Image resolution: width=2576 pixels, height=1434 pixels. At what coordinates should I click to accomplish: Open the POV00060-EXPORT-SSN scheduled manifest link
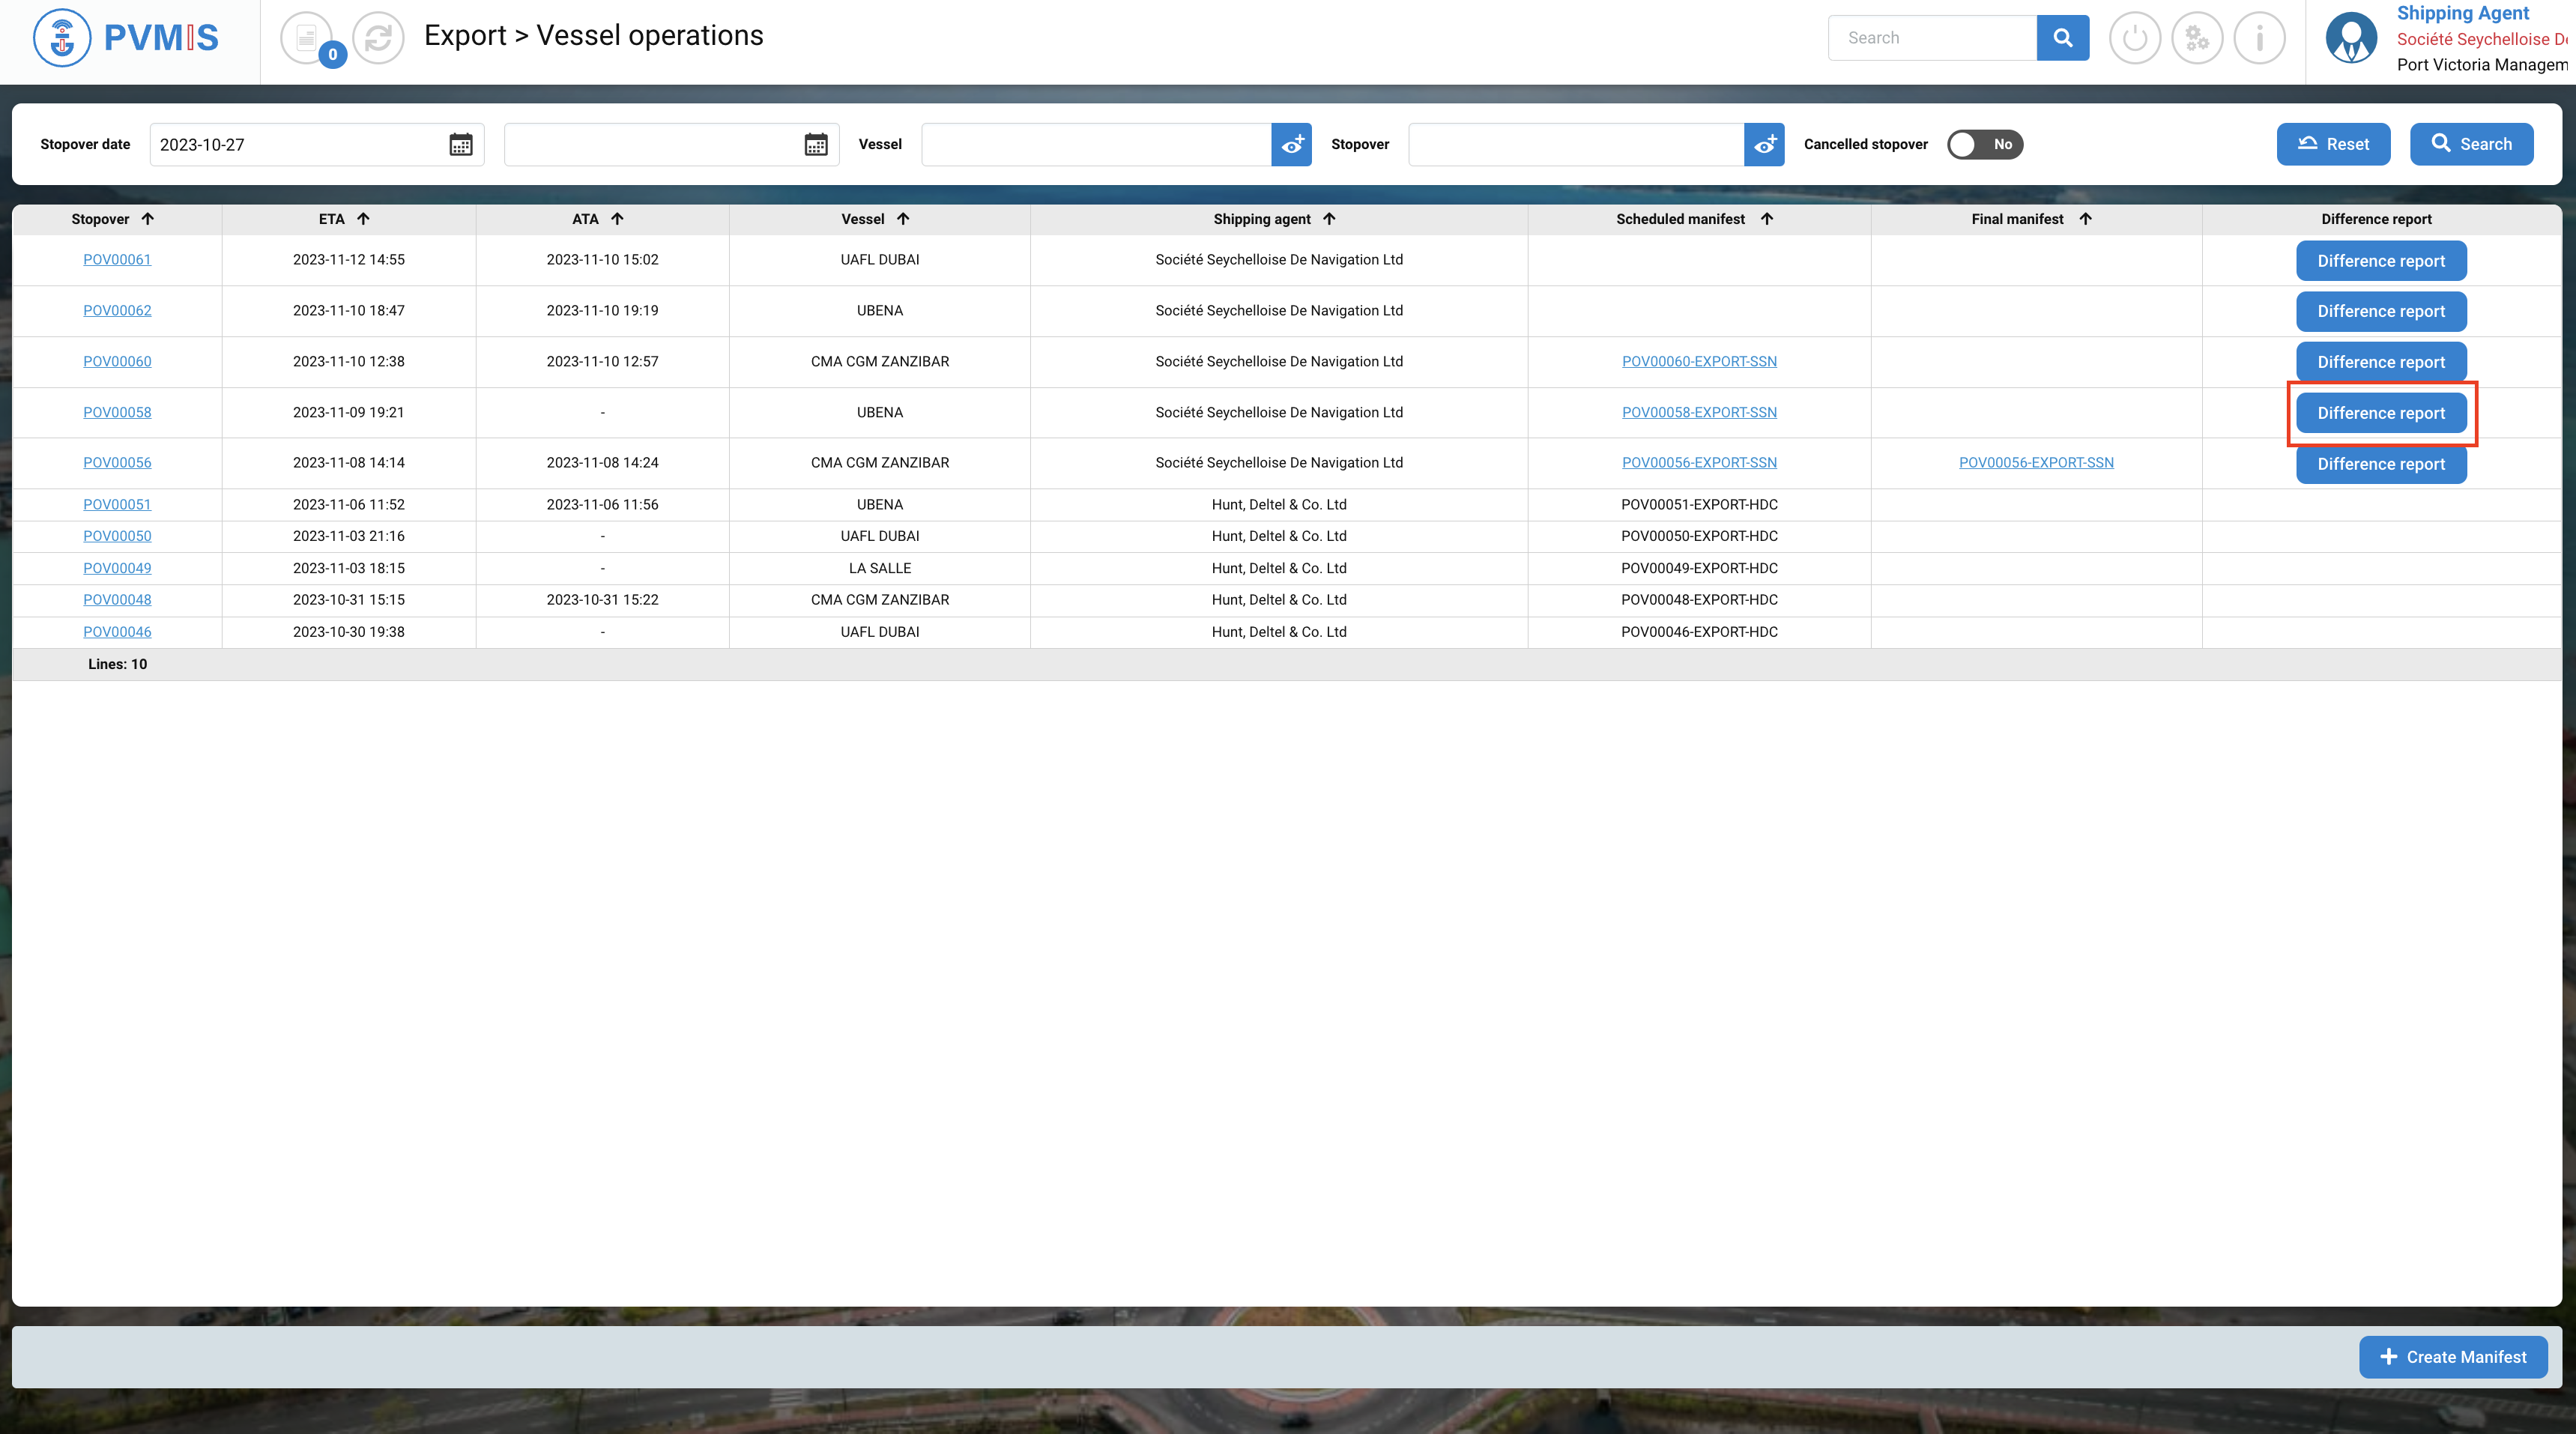point(1698,361)
